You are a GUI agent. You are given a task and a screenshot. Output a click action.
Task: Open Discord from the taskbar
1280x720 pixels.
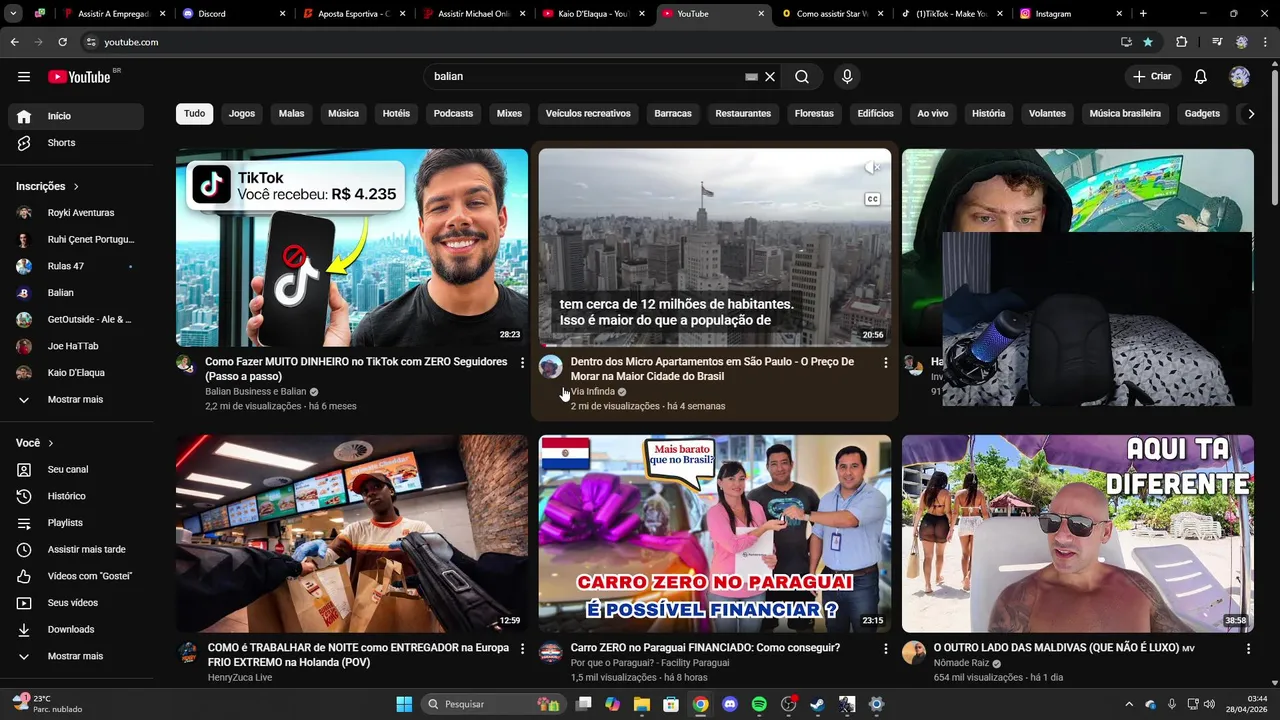point(730,704)
